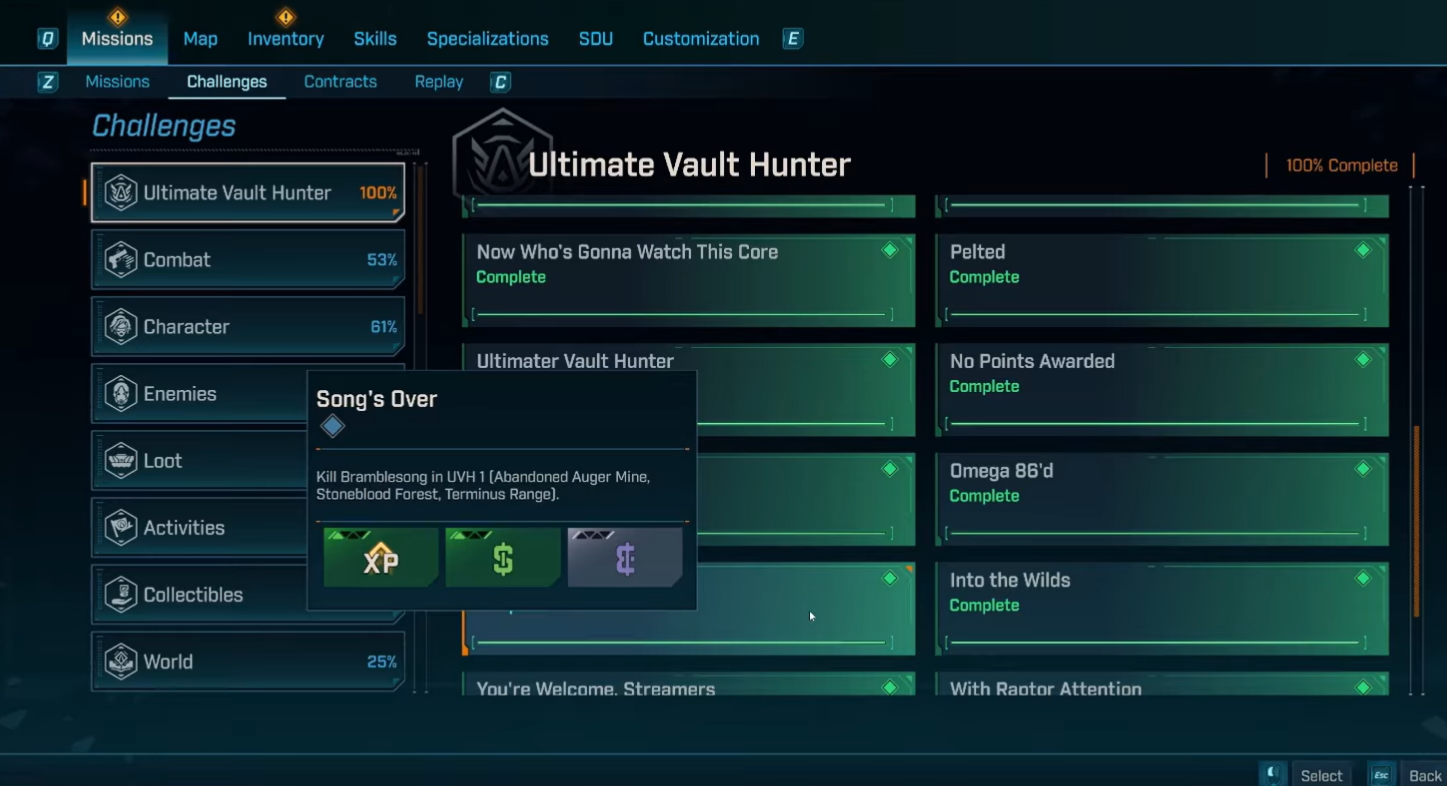The image size is (1447, 786).
Task: Click the World category icon
Action: coord(121,662)
